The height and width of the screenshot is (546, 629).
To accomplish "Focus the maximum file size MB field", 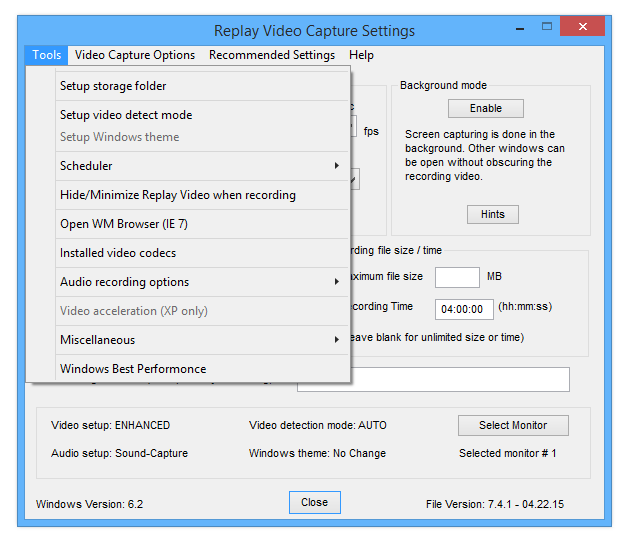I will [x=457, y=277].
